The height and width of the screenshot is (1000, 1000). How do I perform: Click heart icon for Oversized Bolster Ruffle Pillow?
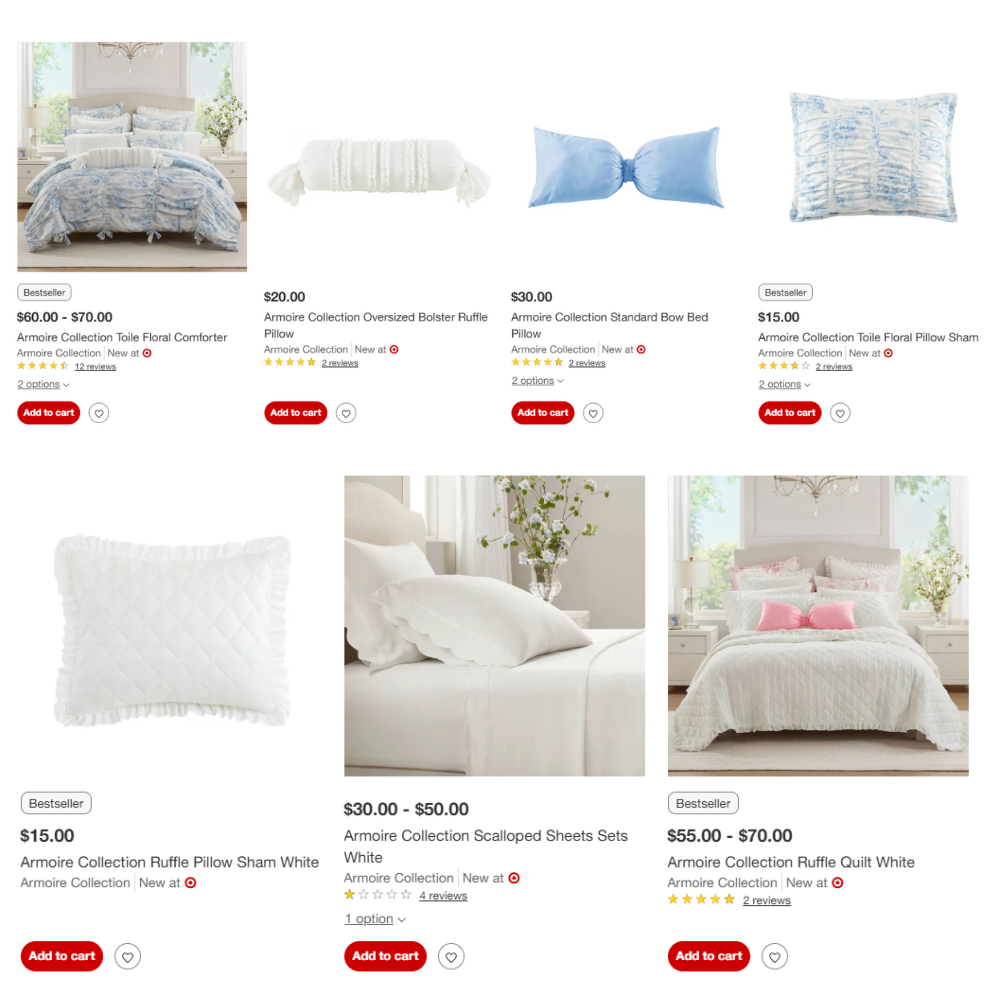click(x=346, y=413)
